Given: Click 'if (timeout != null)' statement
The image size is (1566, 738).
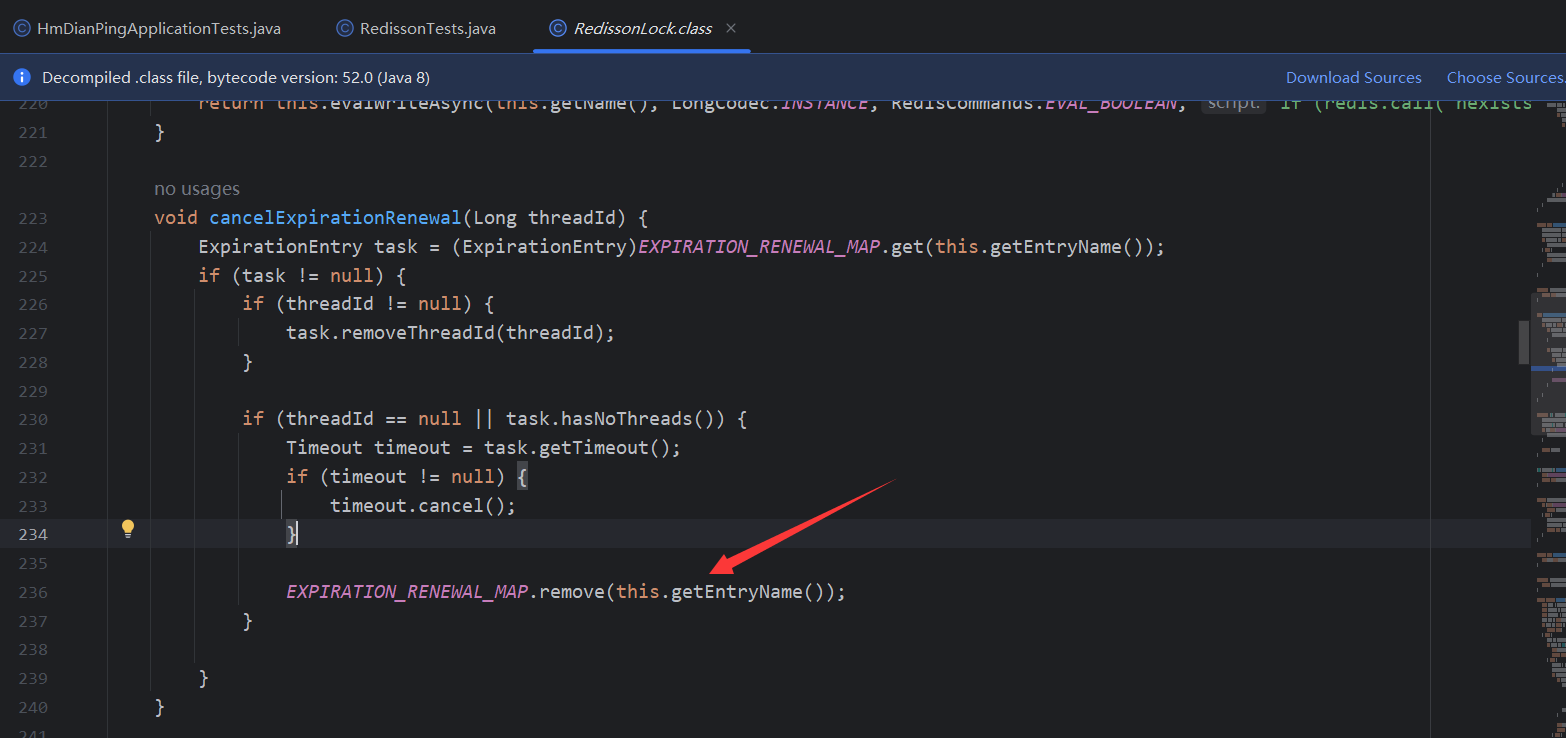Looking at the screenshot, I should (406, 477).
